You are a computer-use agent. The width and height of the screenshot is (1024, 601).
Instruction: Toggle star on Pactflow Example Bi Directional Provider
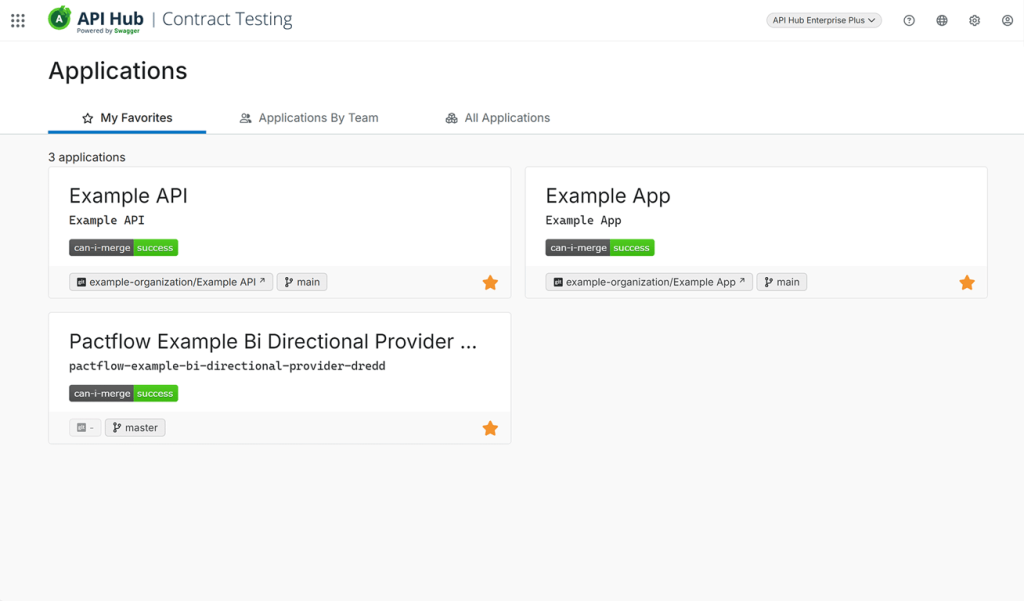click(x=490, y=429)
